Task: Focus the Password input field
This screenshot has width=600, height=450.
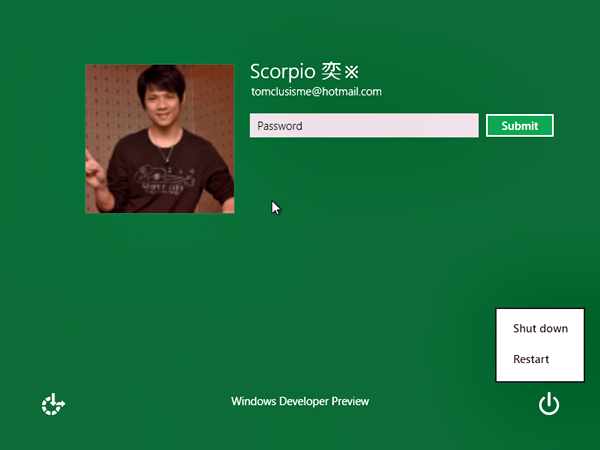Action: pos(364,126)
